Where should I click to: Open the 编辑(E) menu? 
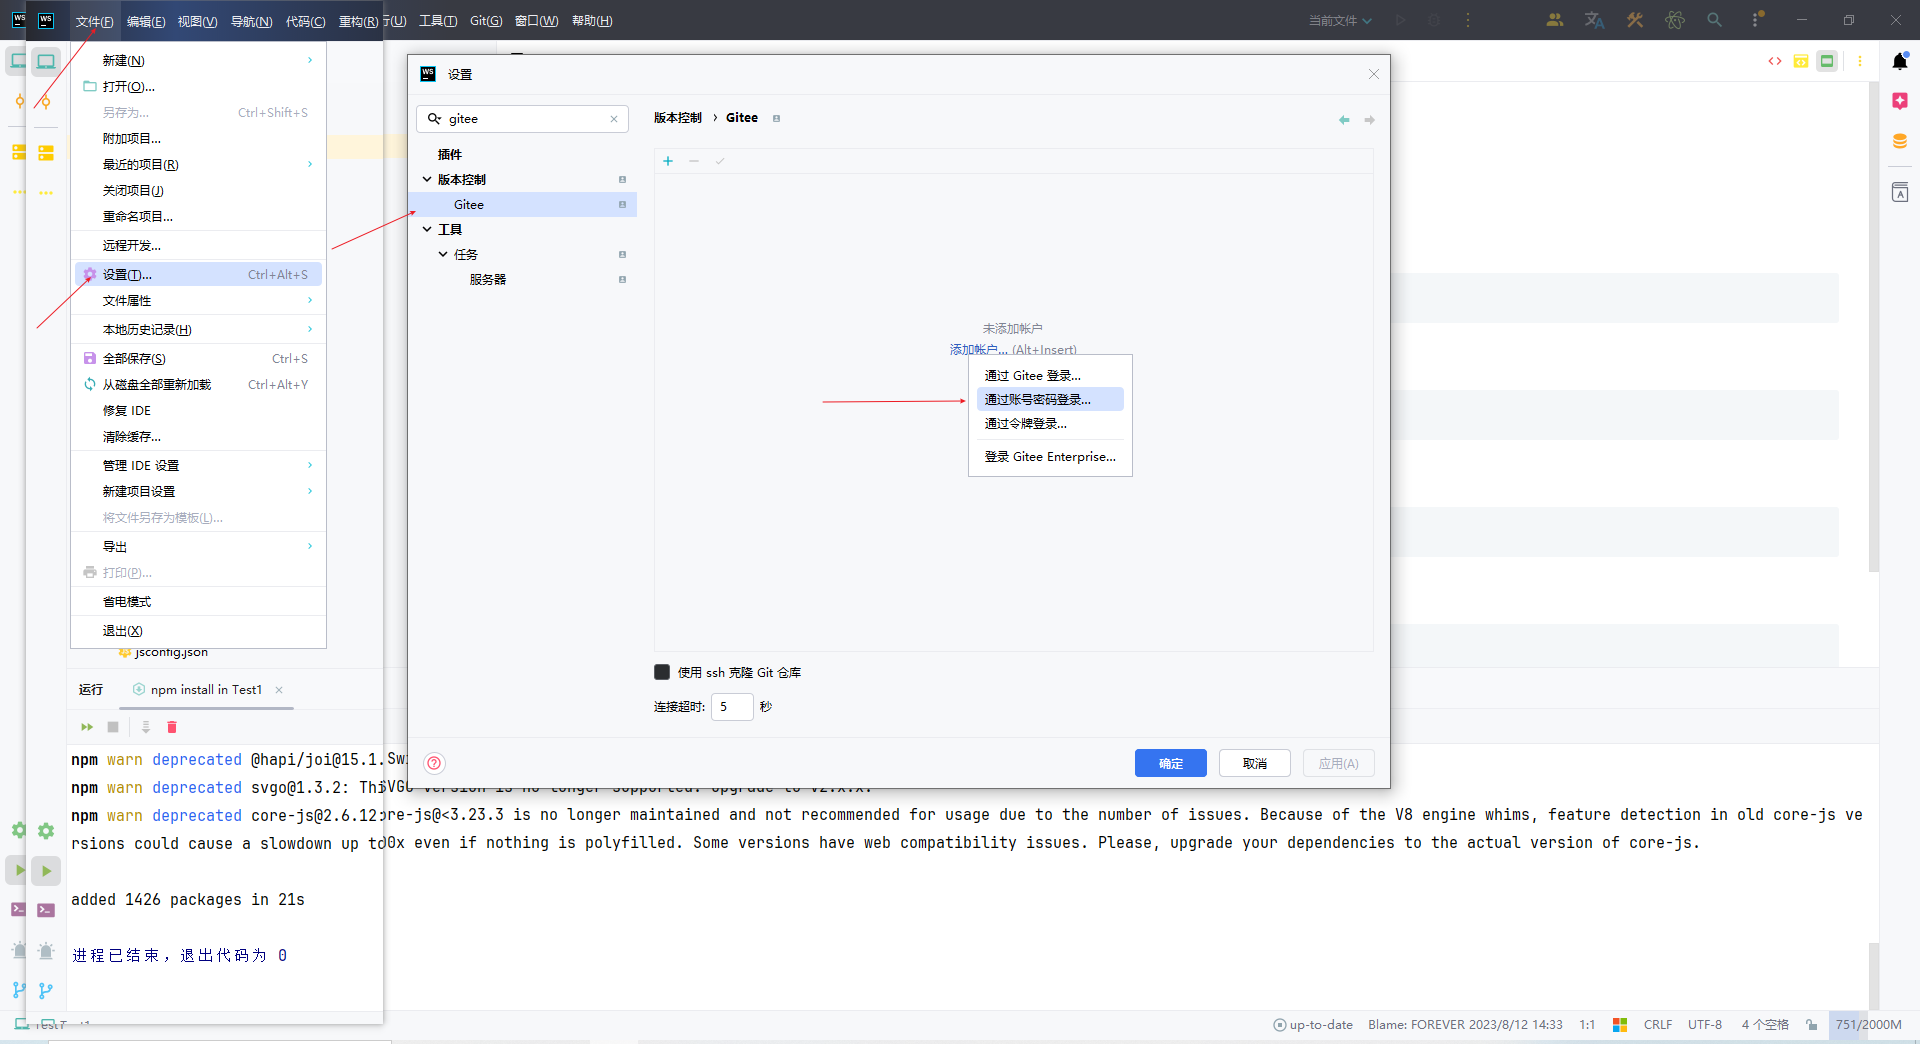coord(146,21)
